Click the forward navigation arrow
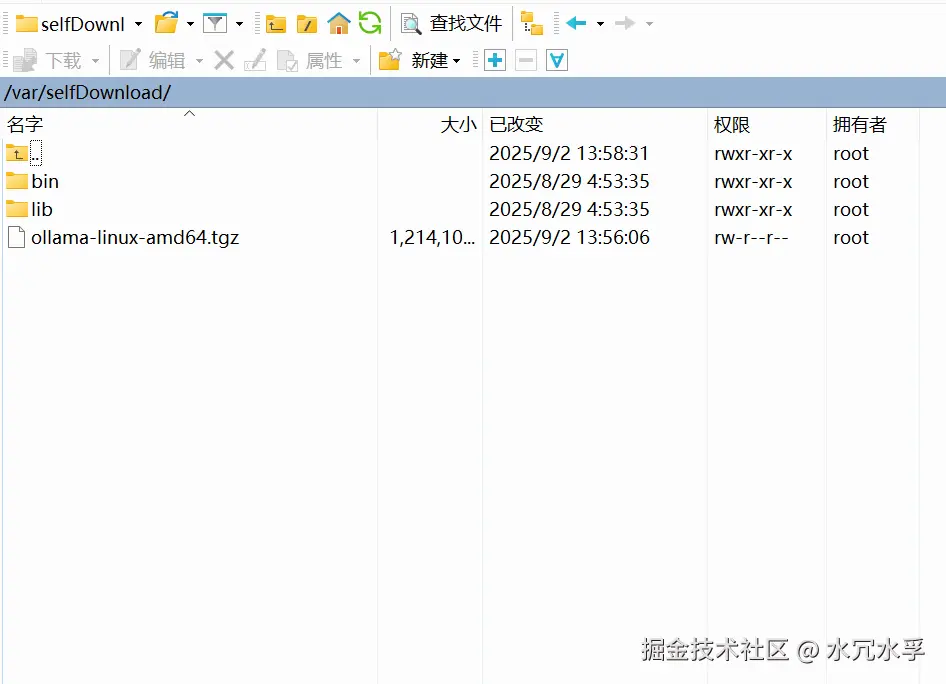Image resolution: width=946 pixels, height=684 pixels. (x=624, y=24)
